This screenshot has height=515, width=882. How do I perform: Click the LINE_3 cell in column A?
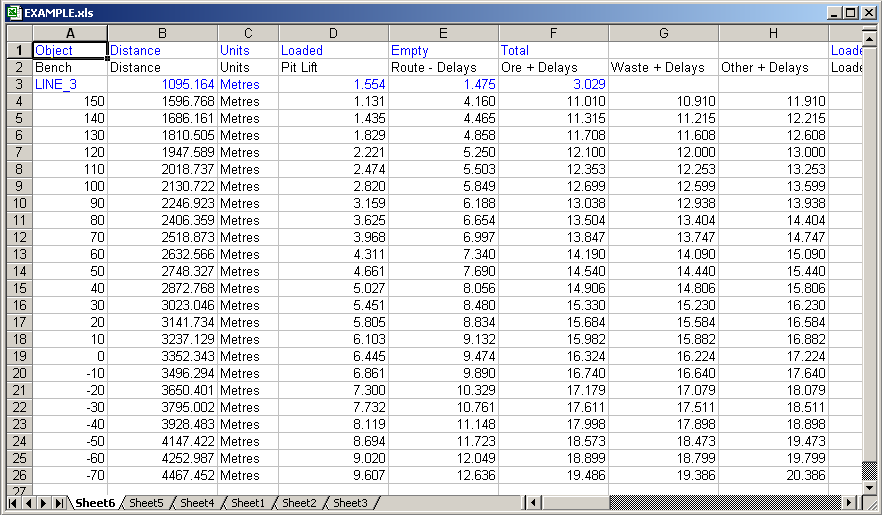tap(56, 85)
